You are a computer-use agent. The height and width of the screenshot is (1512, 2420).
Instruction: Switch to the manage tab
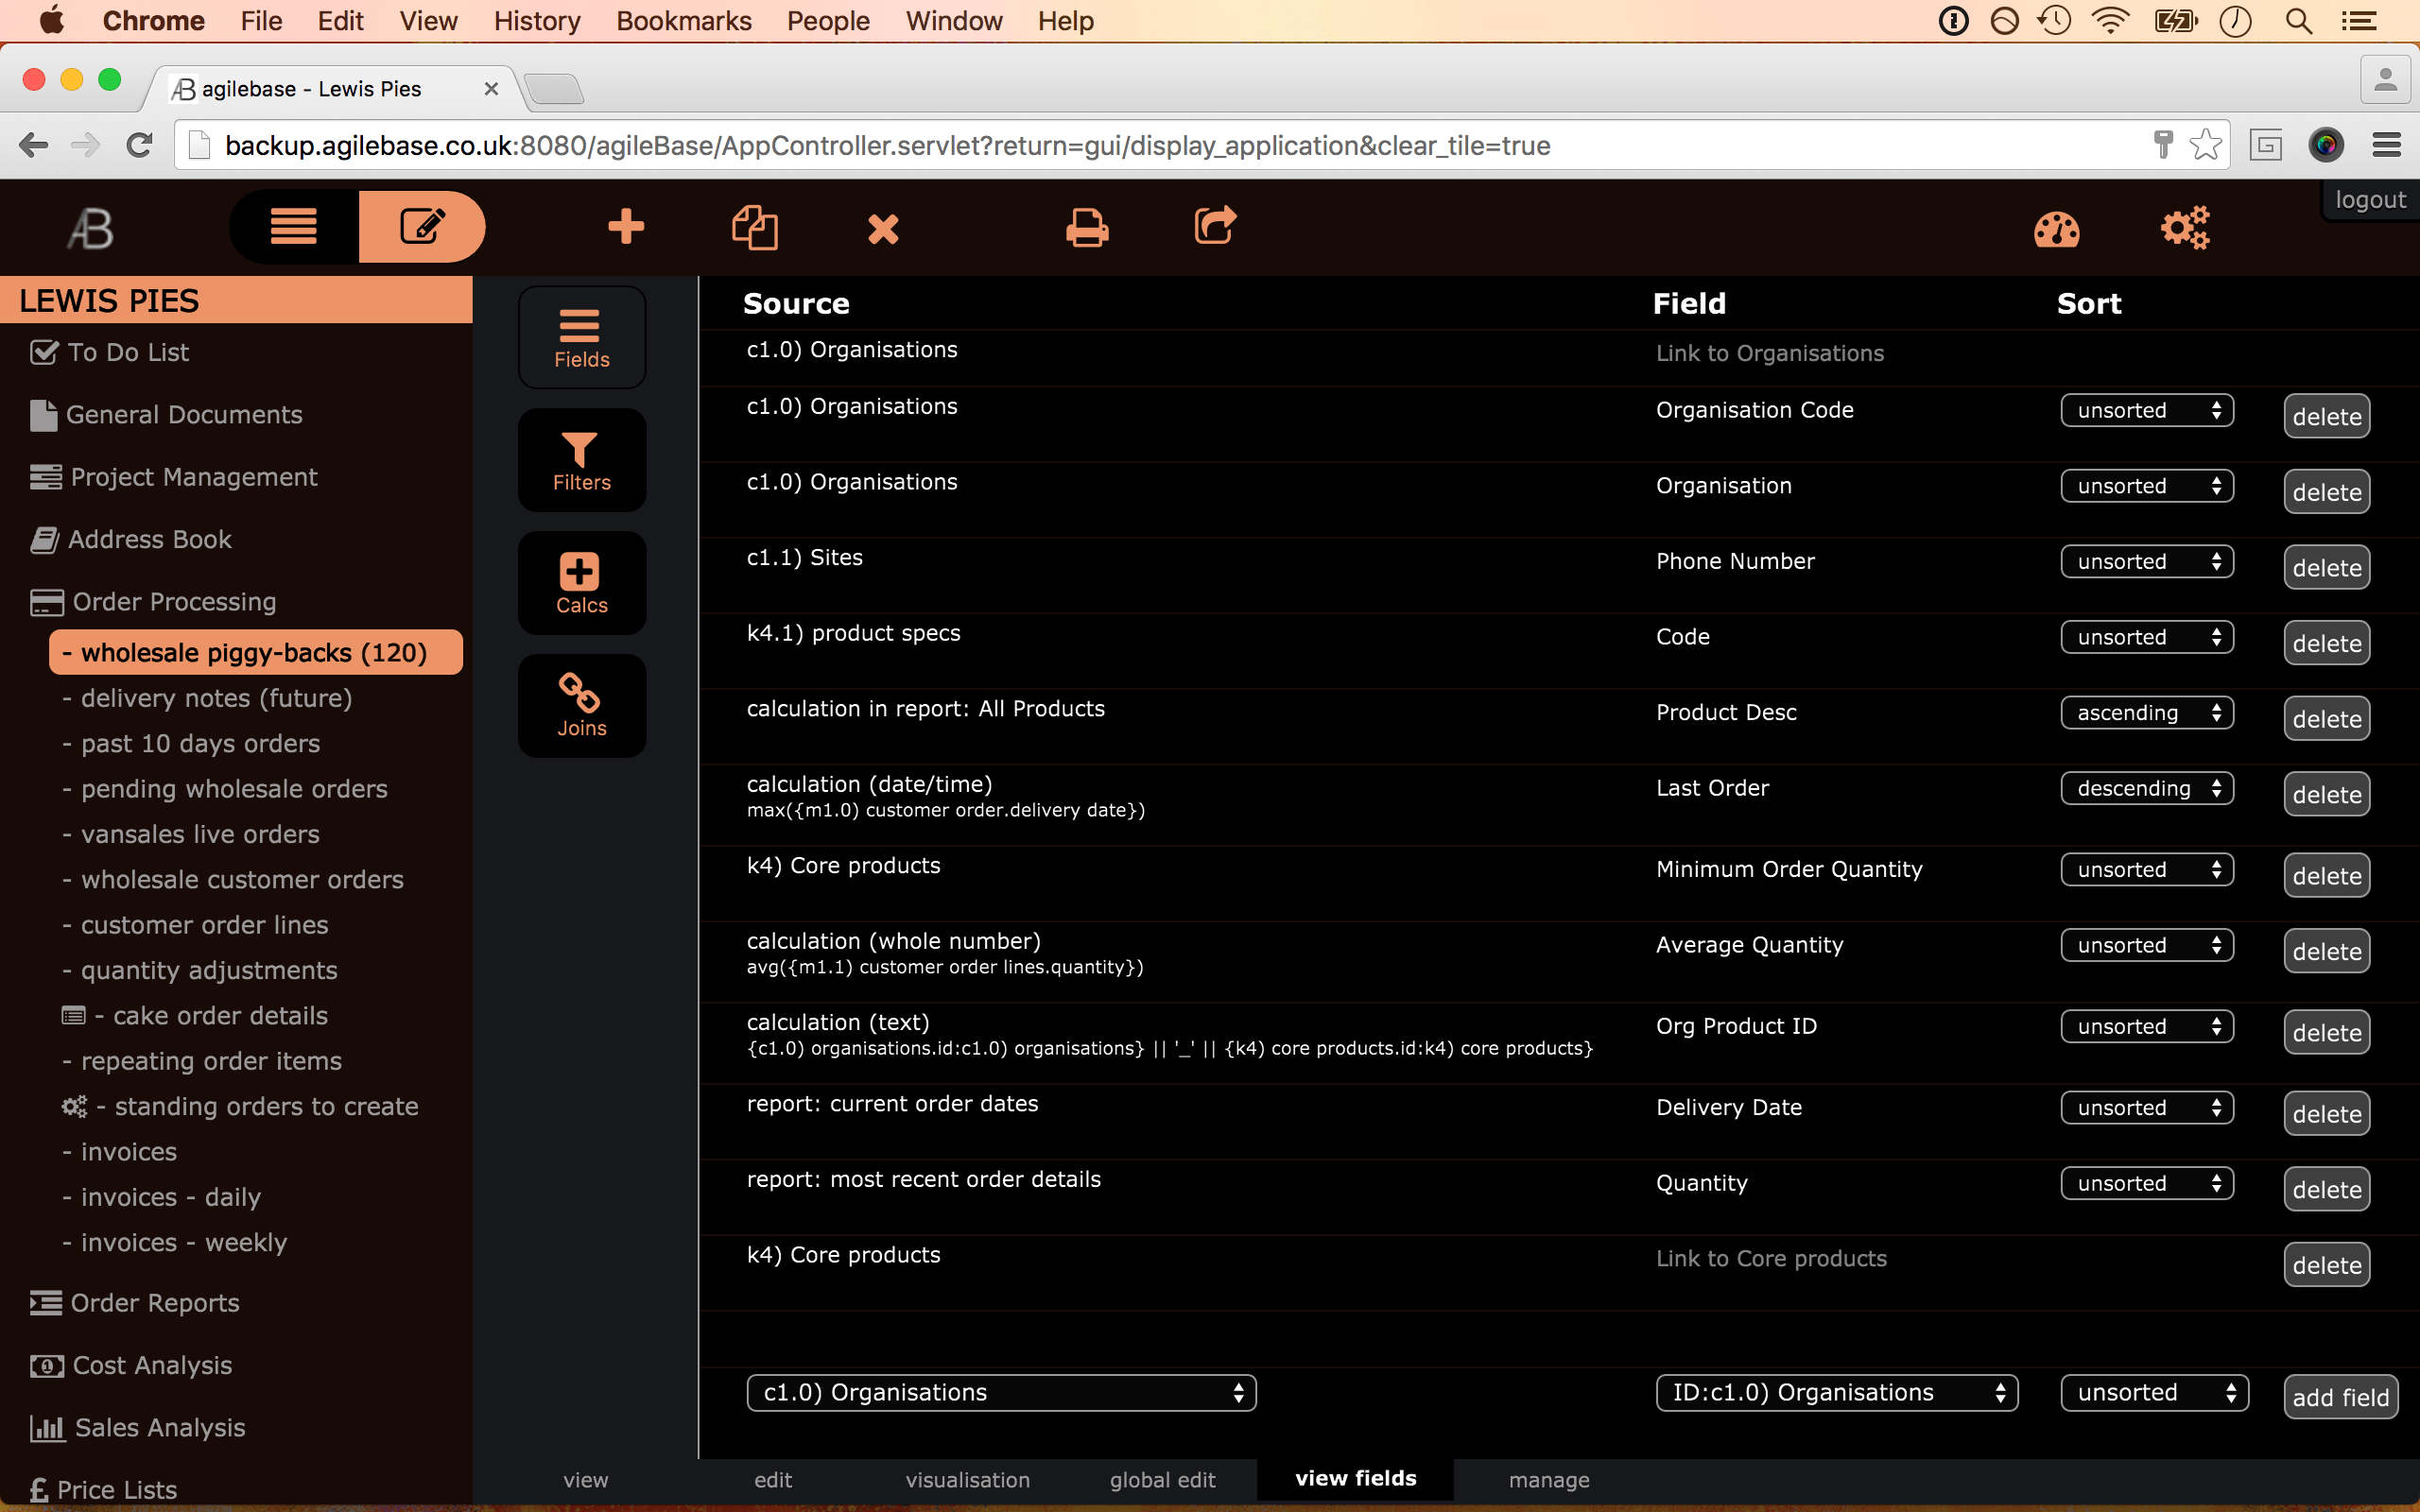coord(1548,1480)
